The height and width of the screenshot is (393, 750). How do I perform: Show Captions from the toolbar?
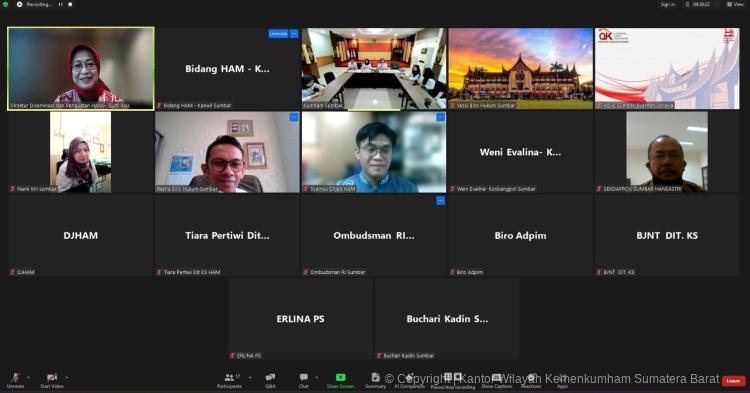pos(496,380)
